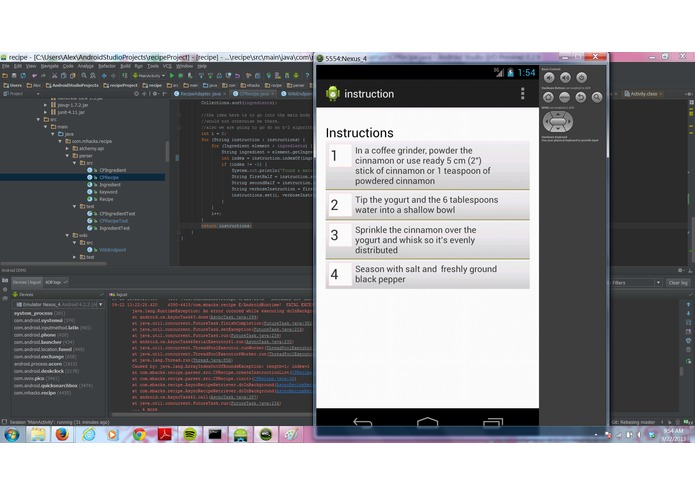Click the Find magnifier toolbar icon
The width and height of the screenshot is (695, 494).
(84, 76)
